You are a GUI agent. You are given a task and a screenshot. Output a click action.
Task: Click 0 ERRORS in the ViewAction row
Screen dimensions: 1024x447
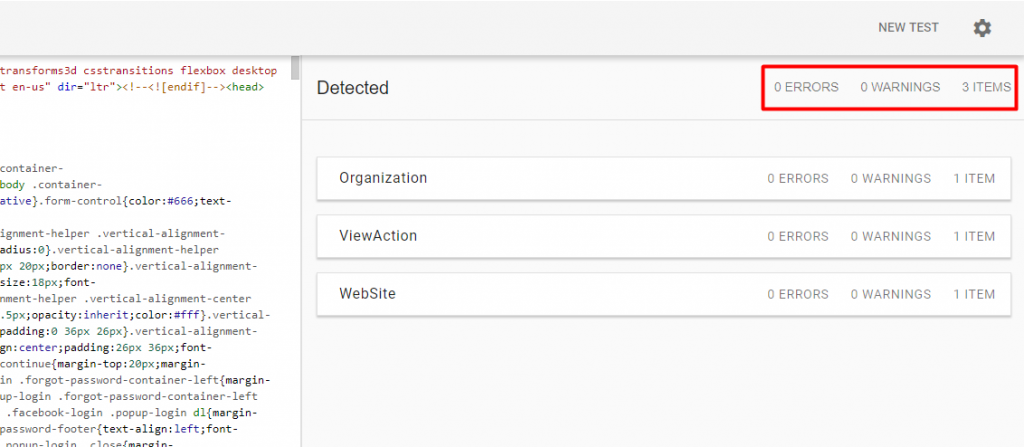click(x=798, y=237)
